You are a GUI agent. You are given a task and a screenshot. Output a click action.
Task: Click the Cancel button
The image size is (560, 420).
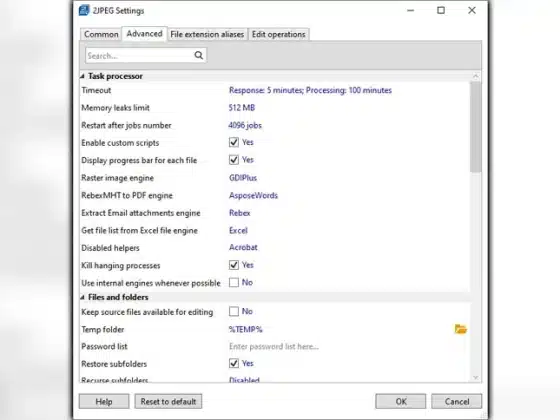pos(457,401)
